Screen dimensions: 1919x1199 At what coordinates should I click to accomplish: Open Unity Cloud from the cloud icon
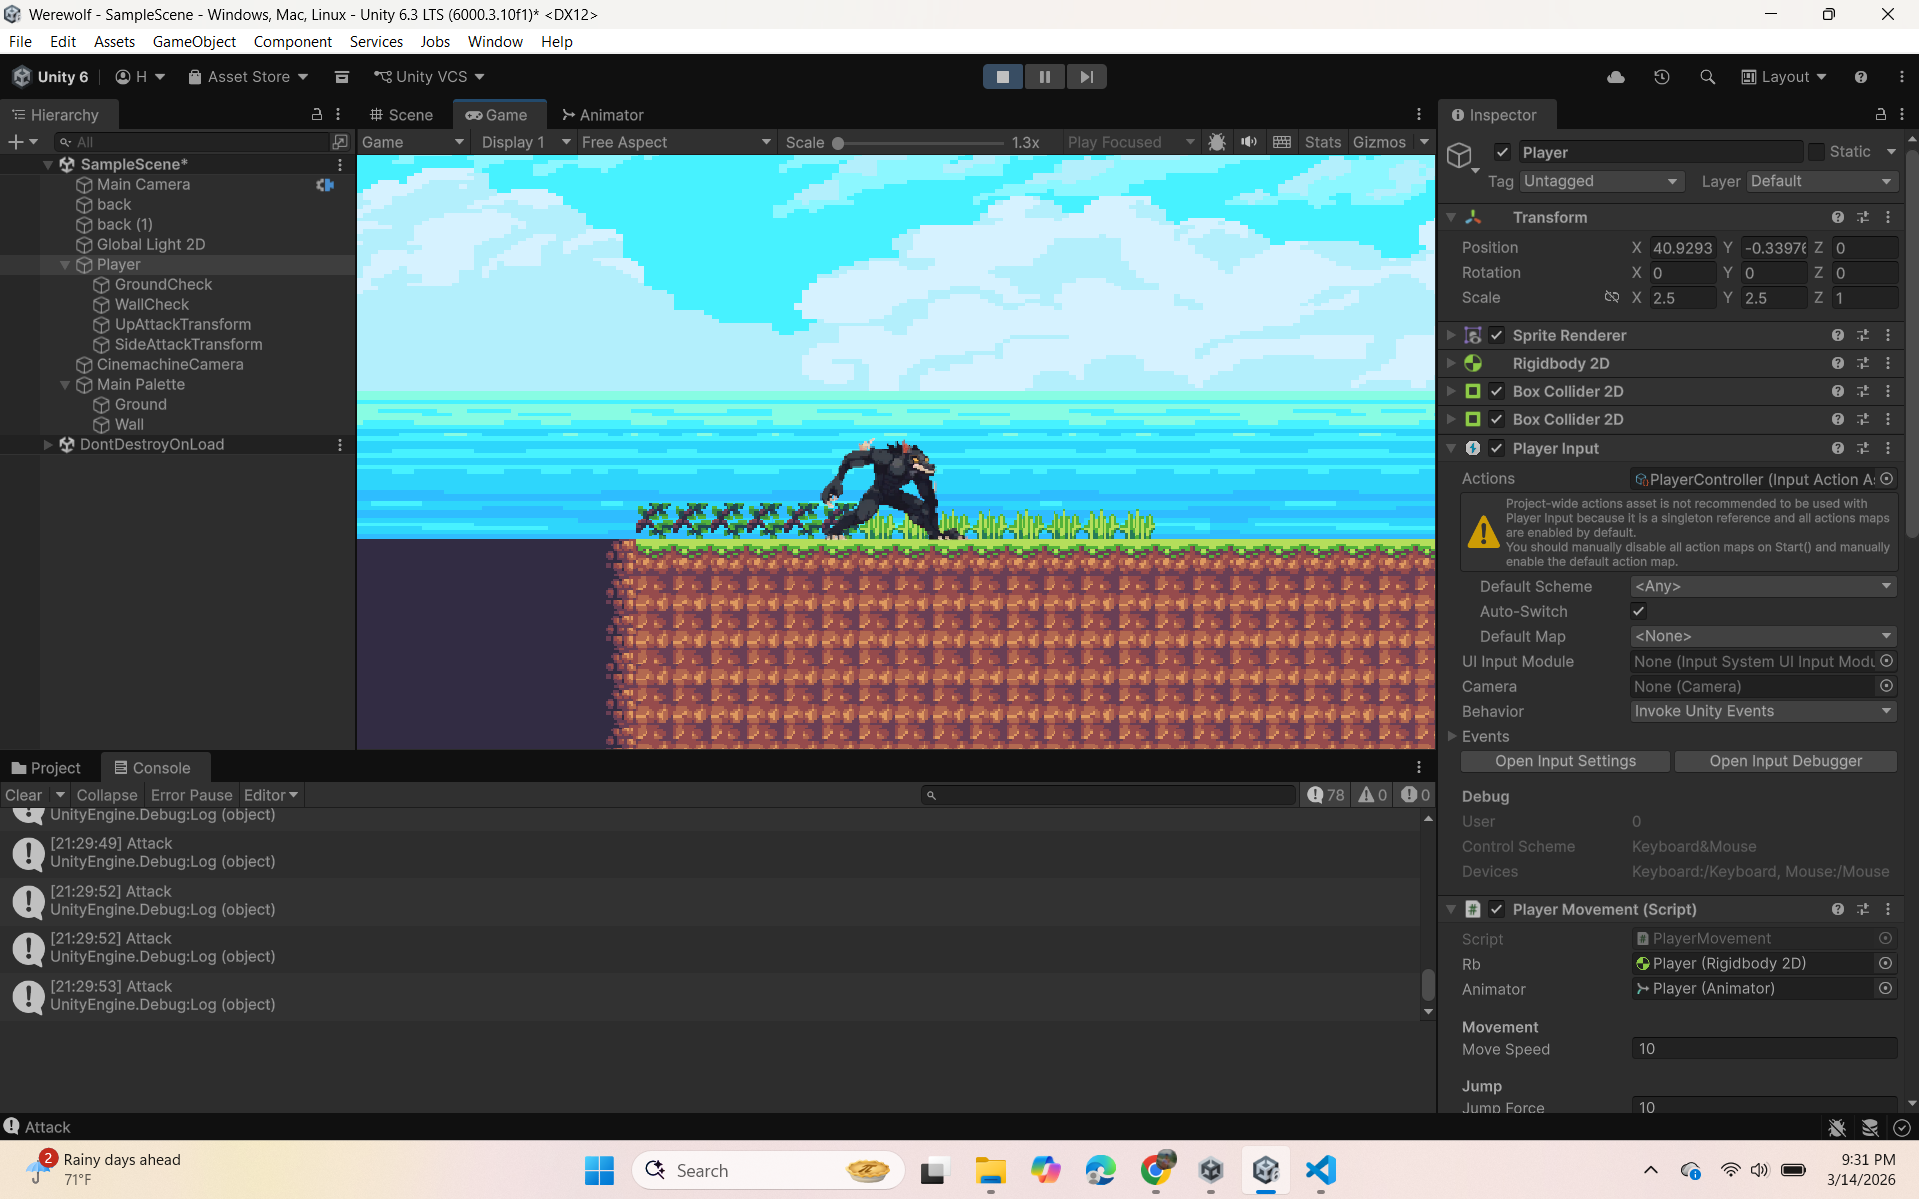tap(1615, 77)
